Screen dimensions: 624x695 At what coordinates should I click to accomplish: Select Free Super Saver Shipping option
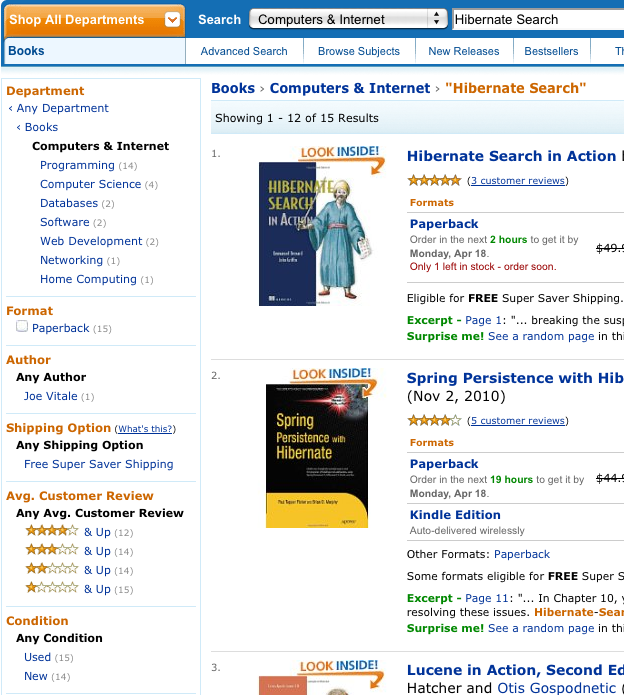[x=99, y=464]
